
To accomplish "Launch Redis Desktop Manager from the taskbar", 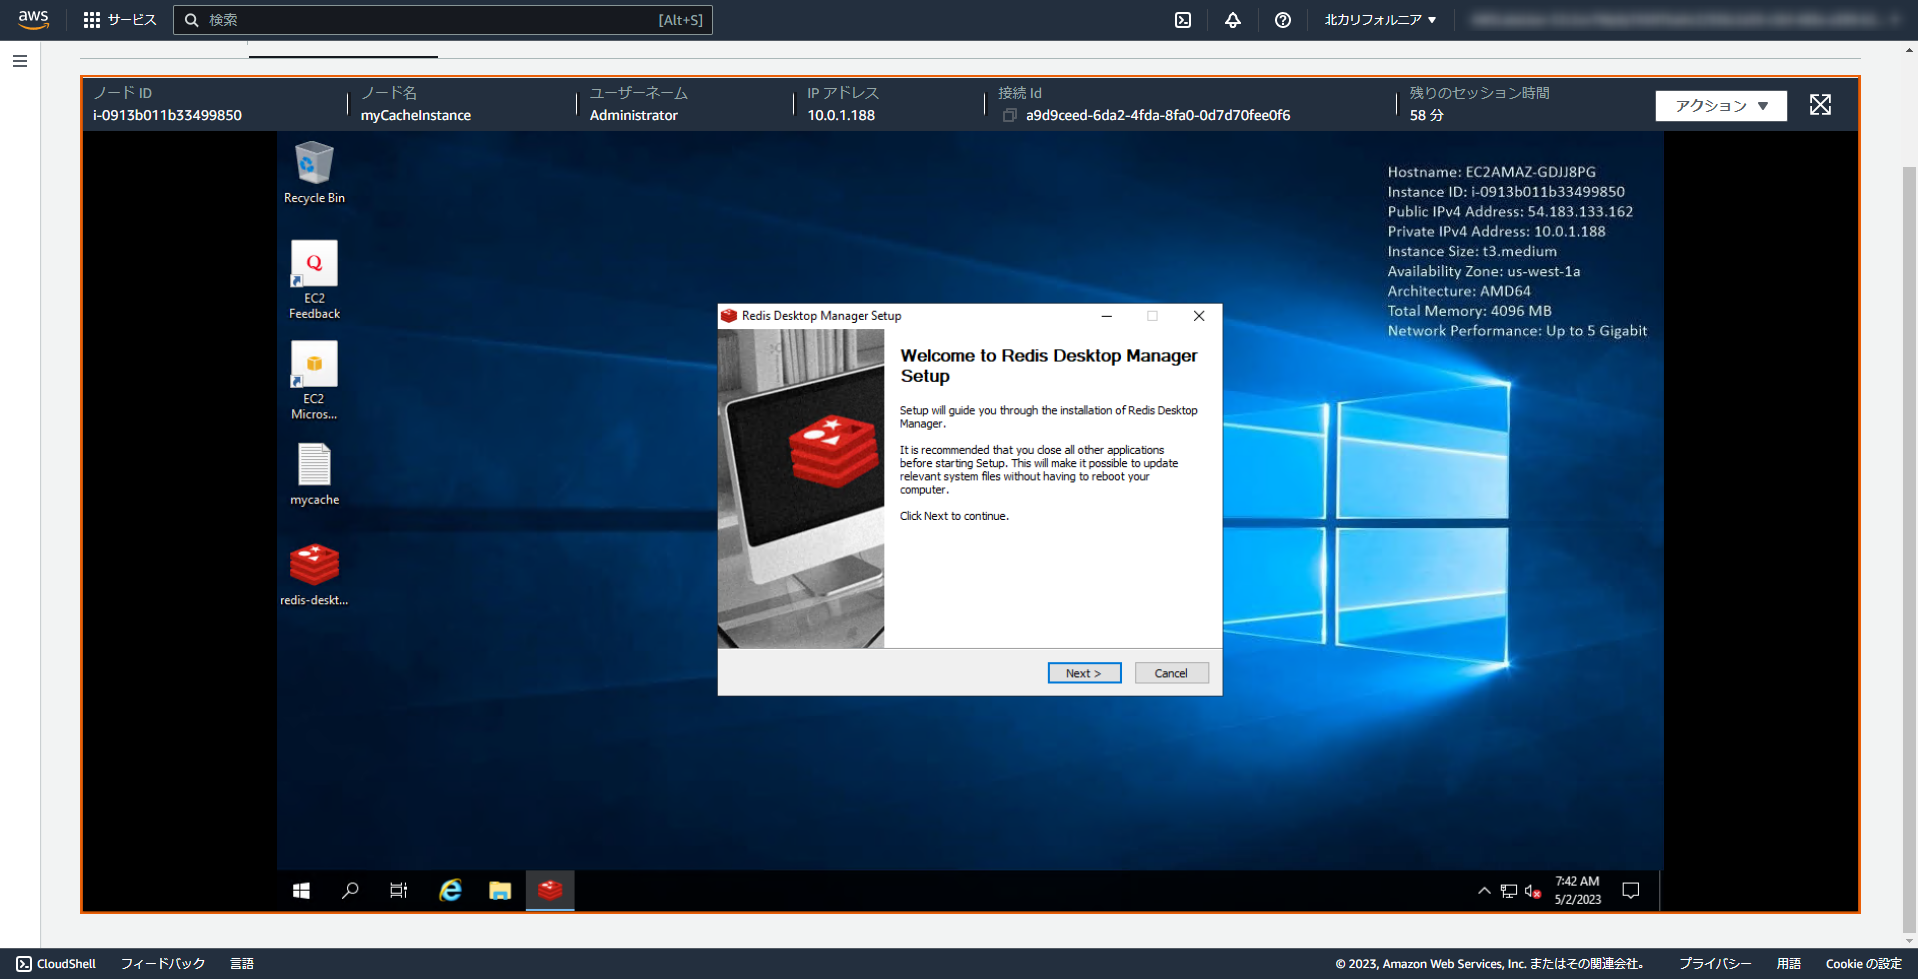I will (x=549, y=890).
